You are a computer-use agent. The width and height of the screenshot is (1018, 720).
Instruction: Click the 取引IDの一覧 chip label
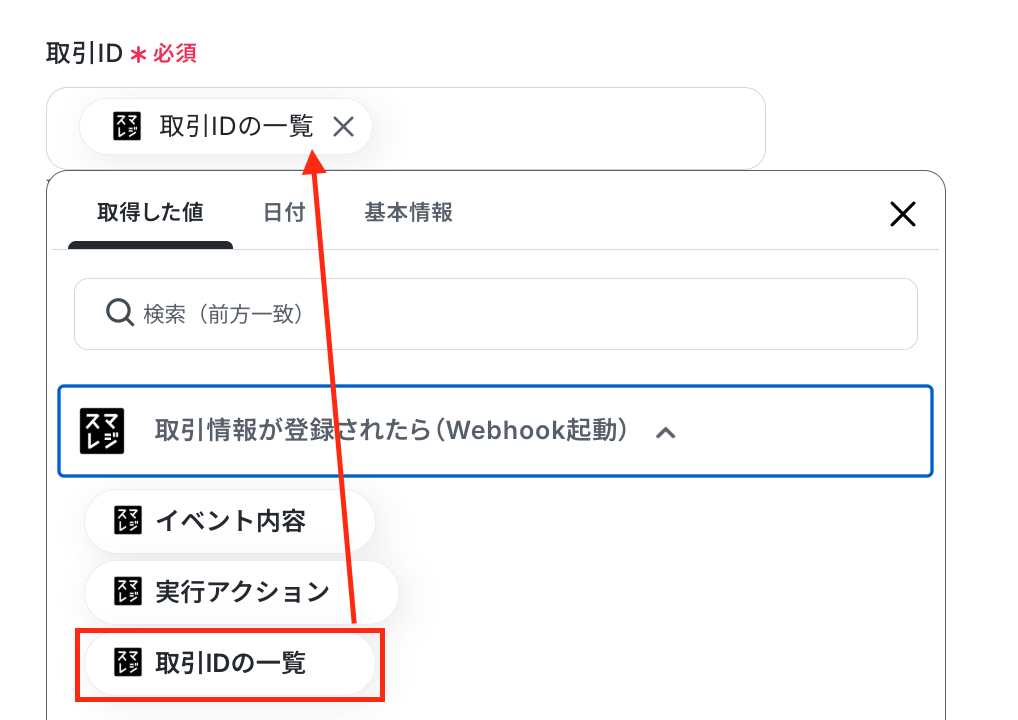pyautogui.click(x=236, y=127)
